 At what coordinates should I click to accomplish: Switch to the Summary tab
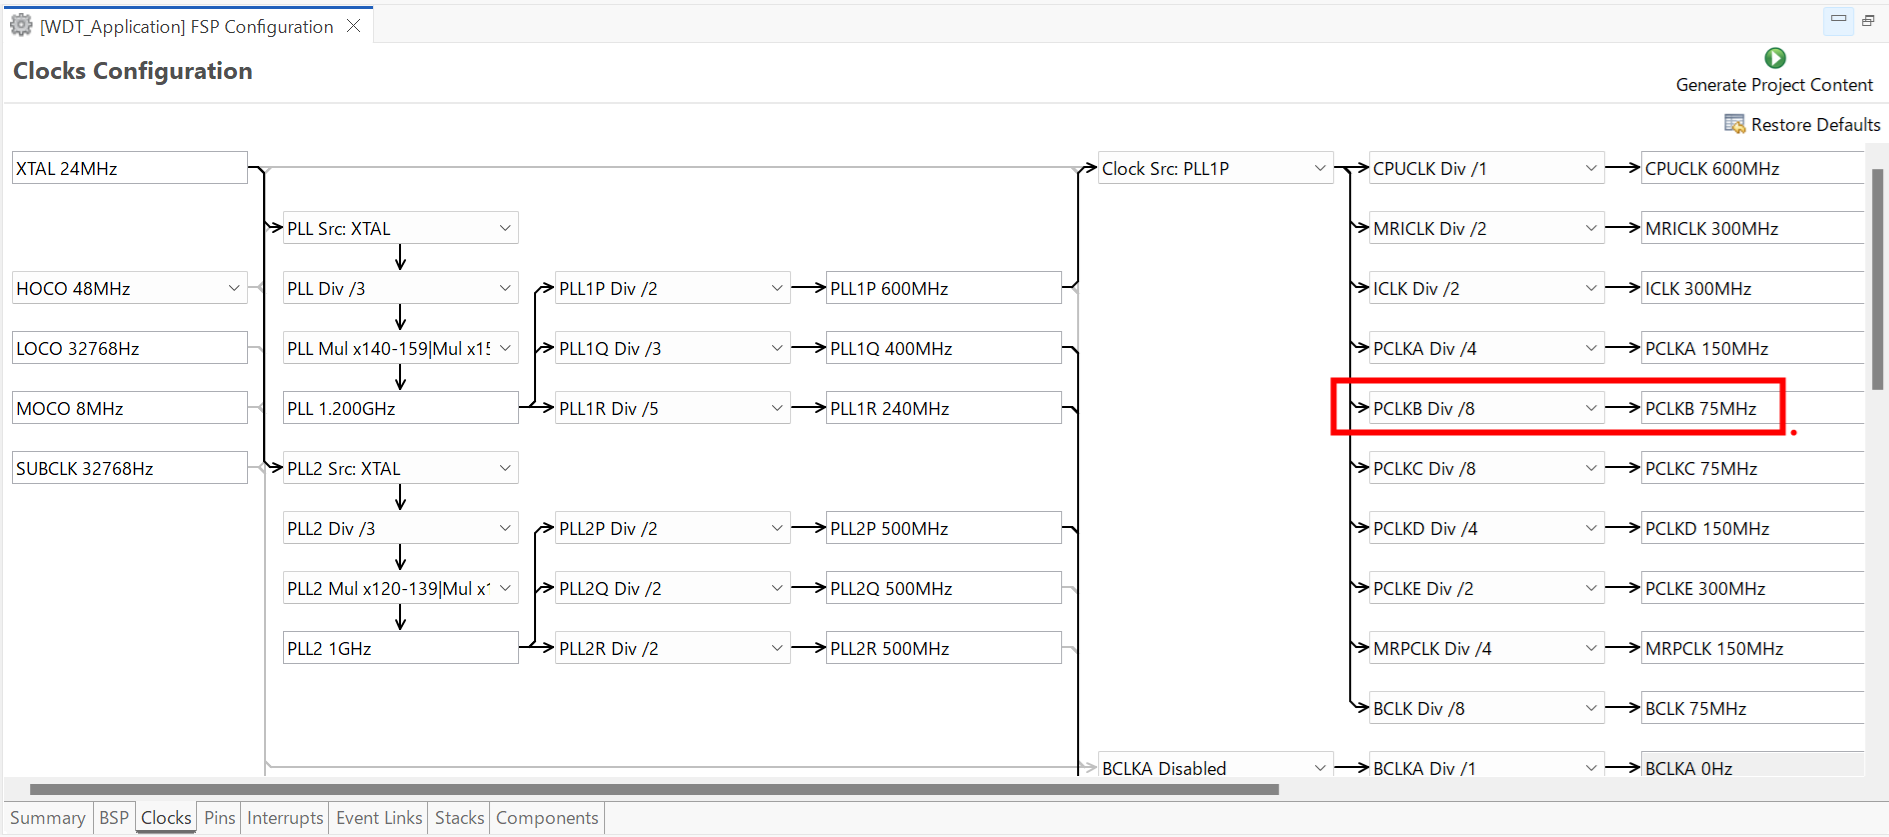pos(47,818)
